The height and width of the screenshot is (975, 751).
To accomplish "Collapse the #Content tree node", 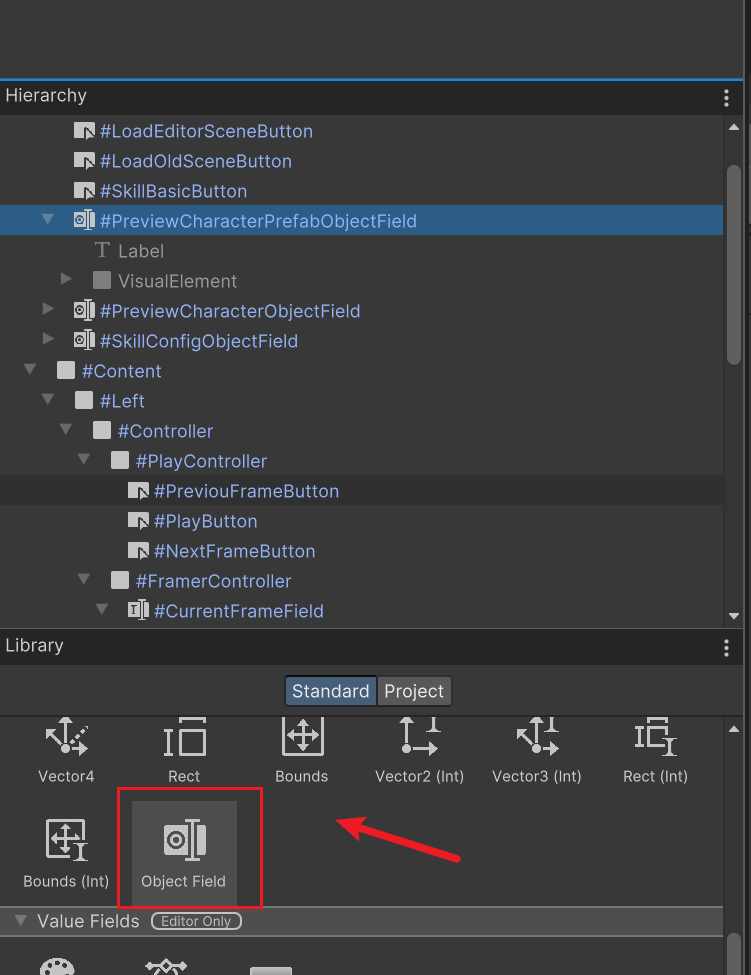I will click(30, 369).
